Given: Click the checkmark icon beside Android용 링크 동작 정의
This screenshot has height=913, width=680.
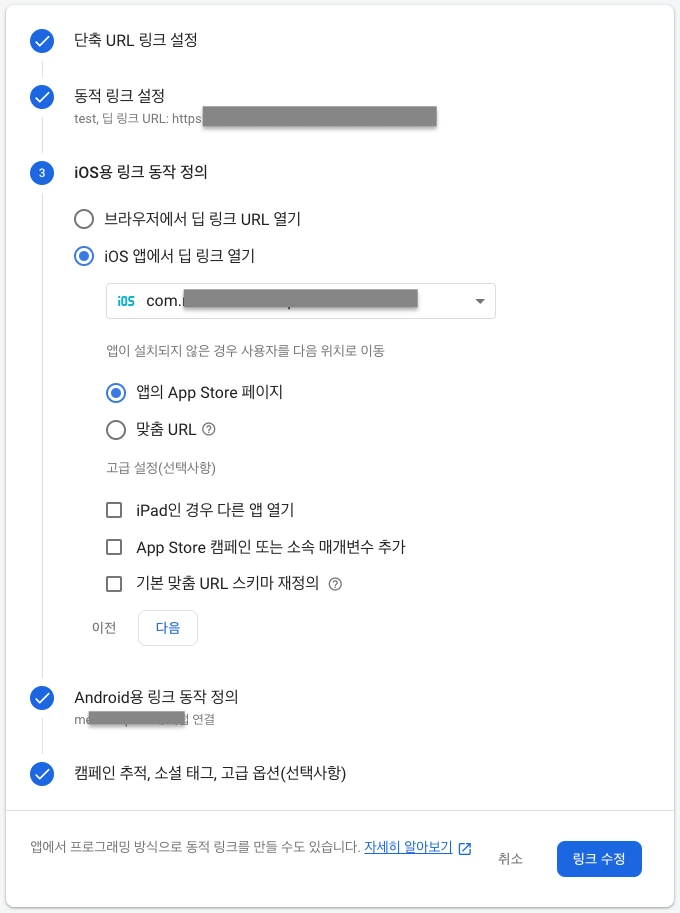Looking at the screenshot, I should coord(42,698).
